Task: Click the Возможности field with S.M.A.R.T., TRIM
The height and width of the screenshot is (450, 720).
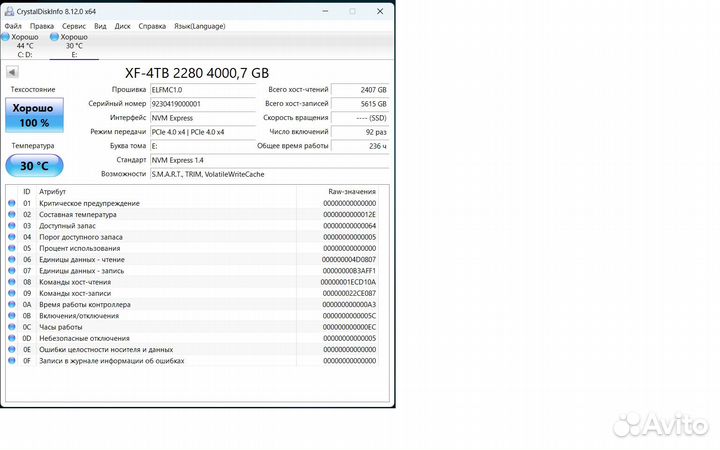Action: (x=270, y=174)
